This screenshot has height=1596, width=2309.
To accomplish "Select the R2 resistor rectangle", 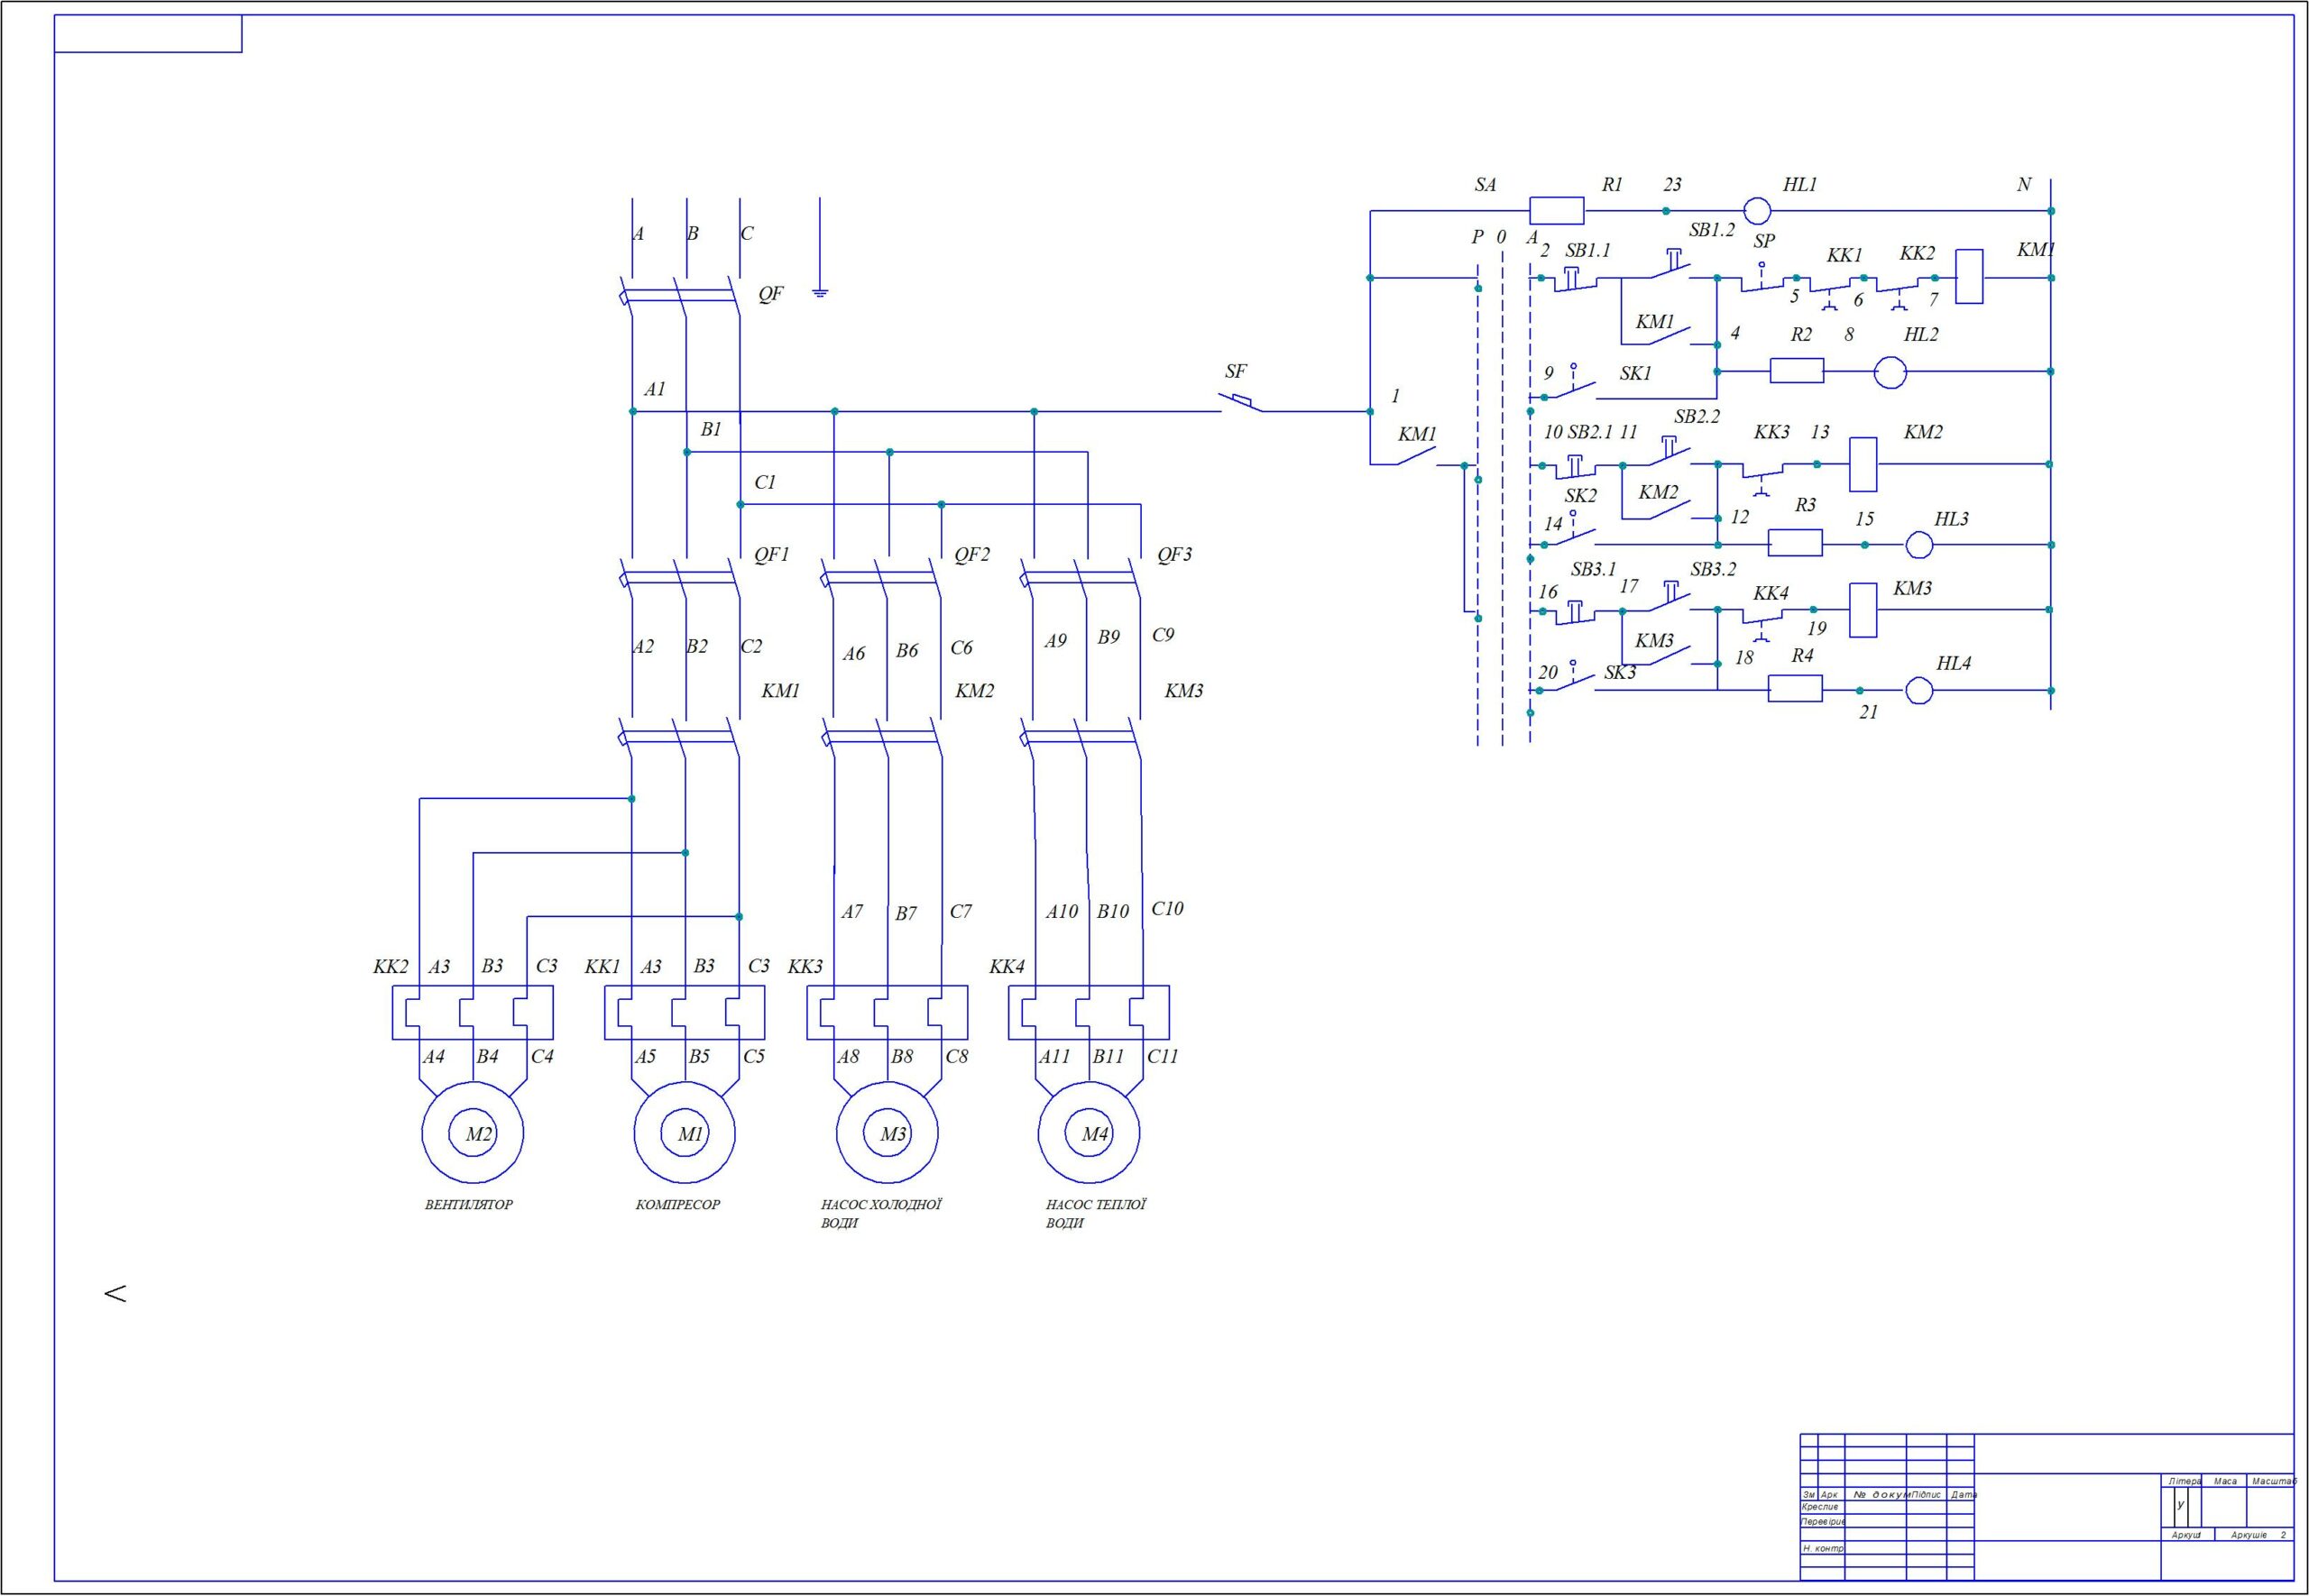I will [1797, 371].
